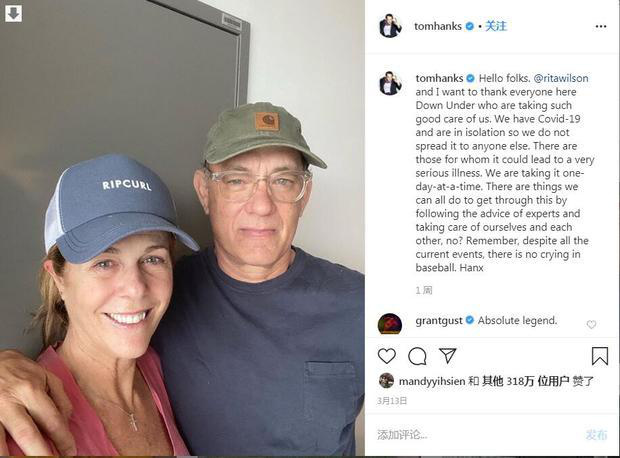The height and width of the screenshot is (458, 620).
Task: Download the image using the top-left arrow icon
Action: pos(13,13)
